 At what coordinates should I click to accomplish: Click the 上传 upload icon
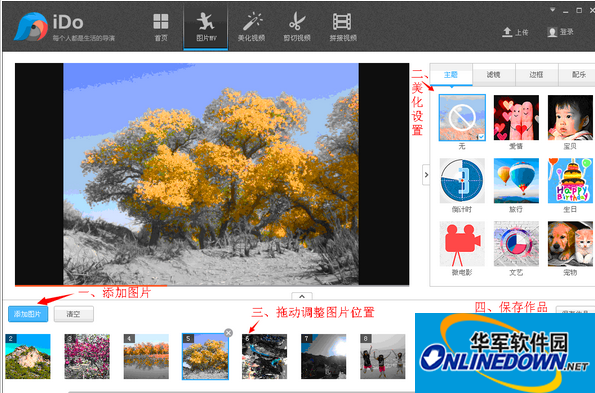click(x=507, y=32)
